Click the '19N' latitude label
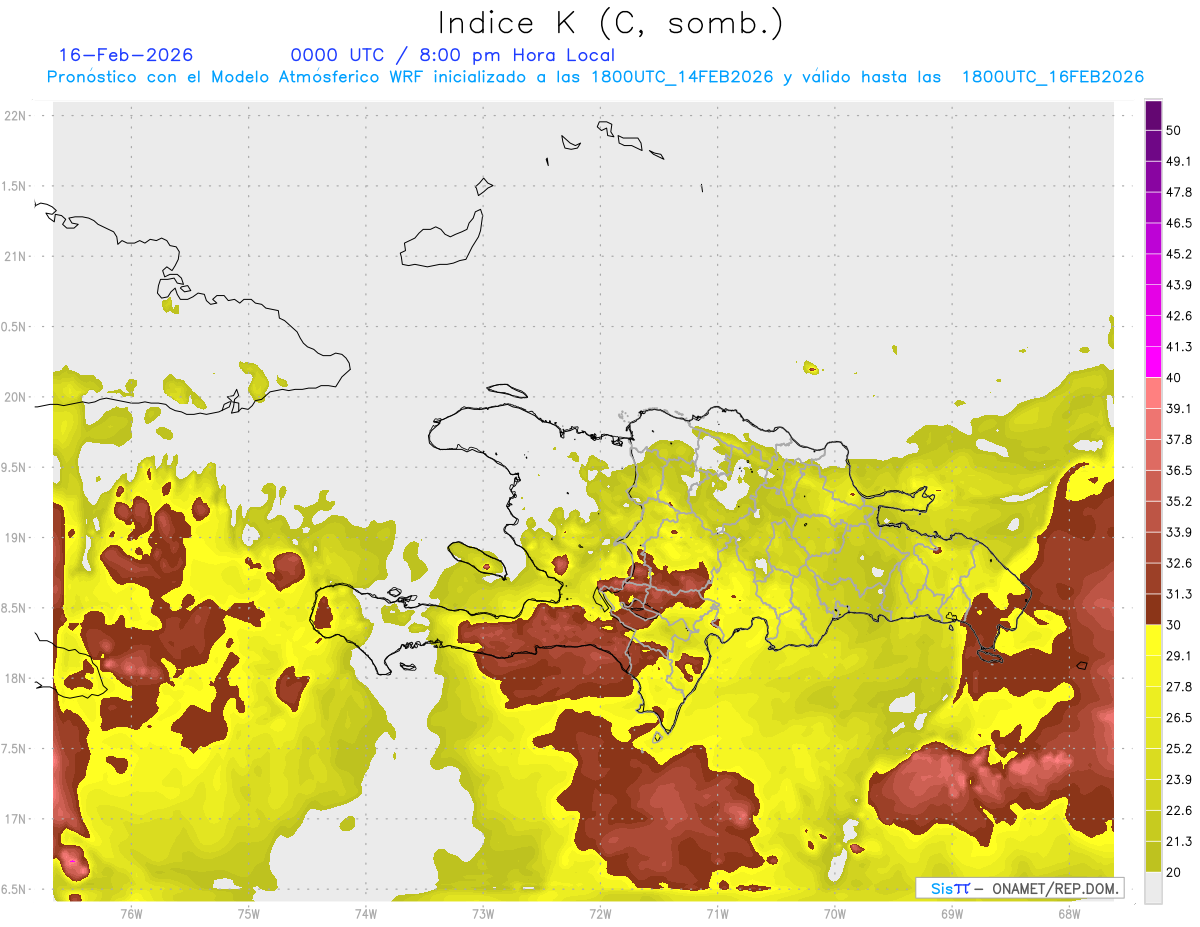This screenshot has height=927, width=1200. pyautogui.click(x=15, y=538)
